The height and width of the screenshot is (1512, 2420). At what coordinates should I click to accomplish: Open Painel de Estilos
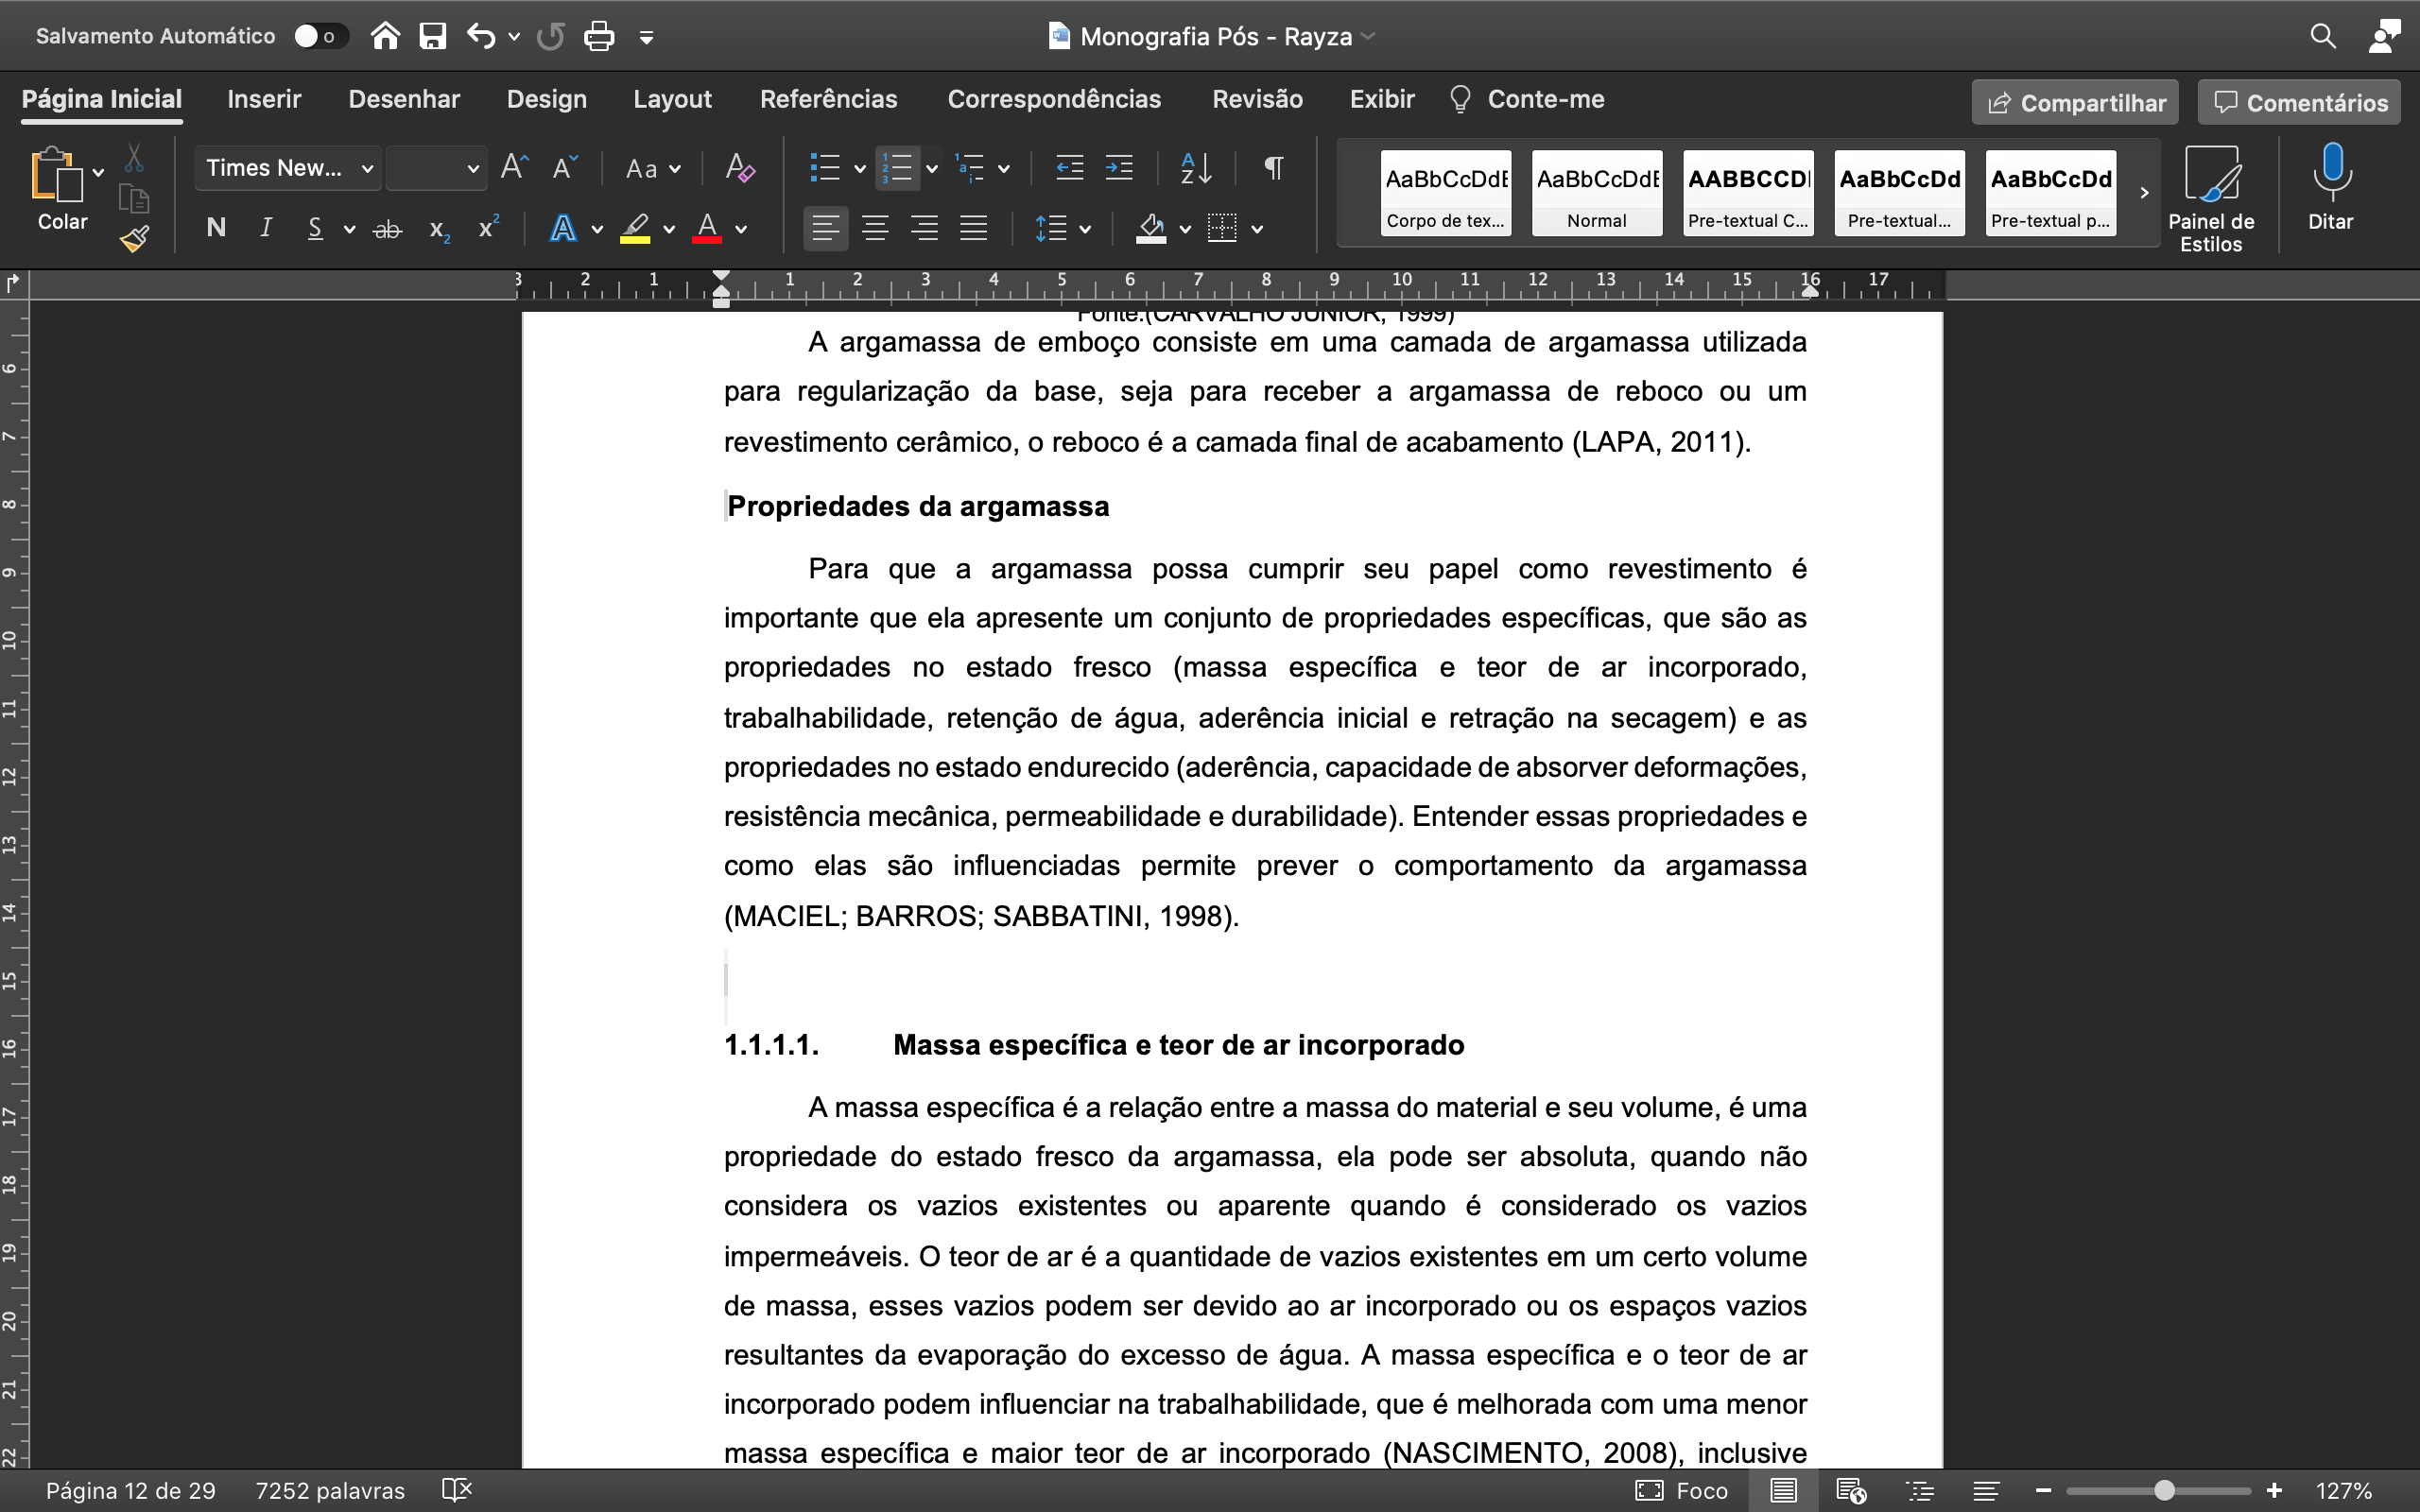point(2211,197)
